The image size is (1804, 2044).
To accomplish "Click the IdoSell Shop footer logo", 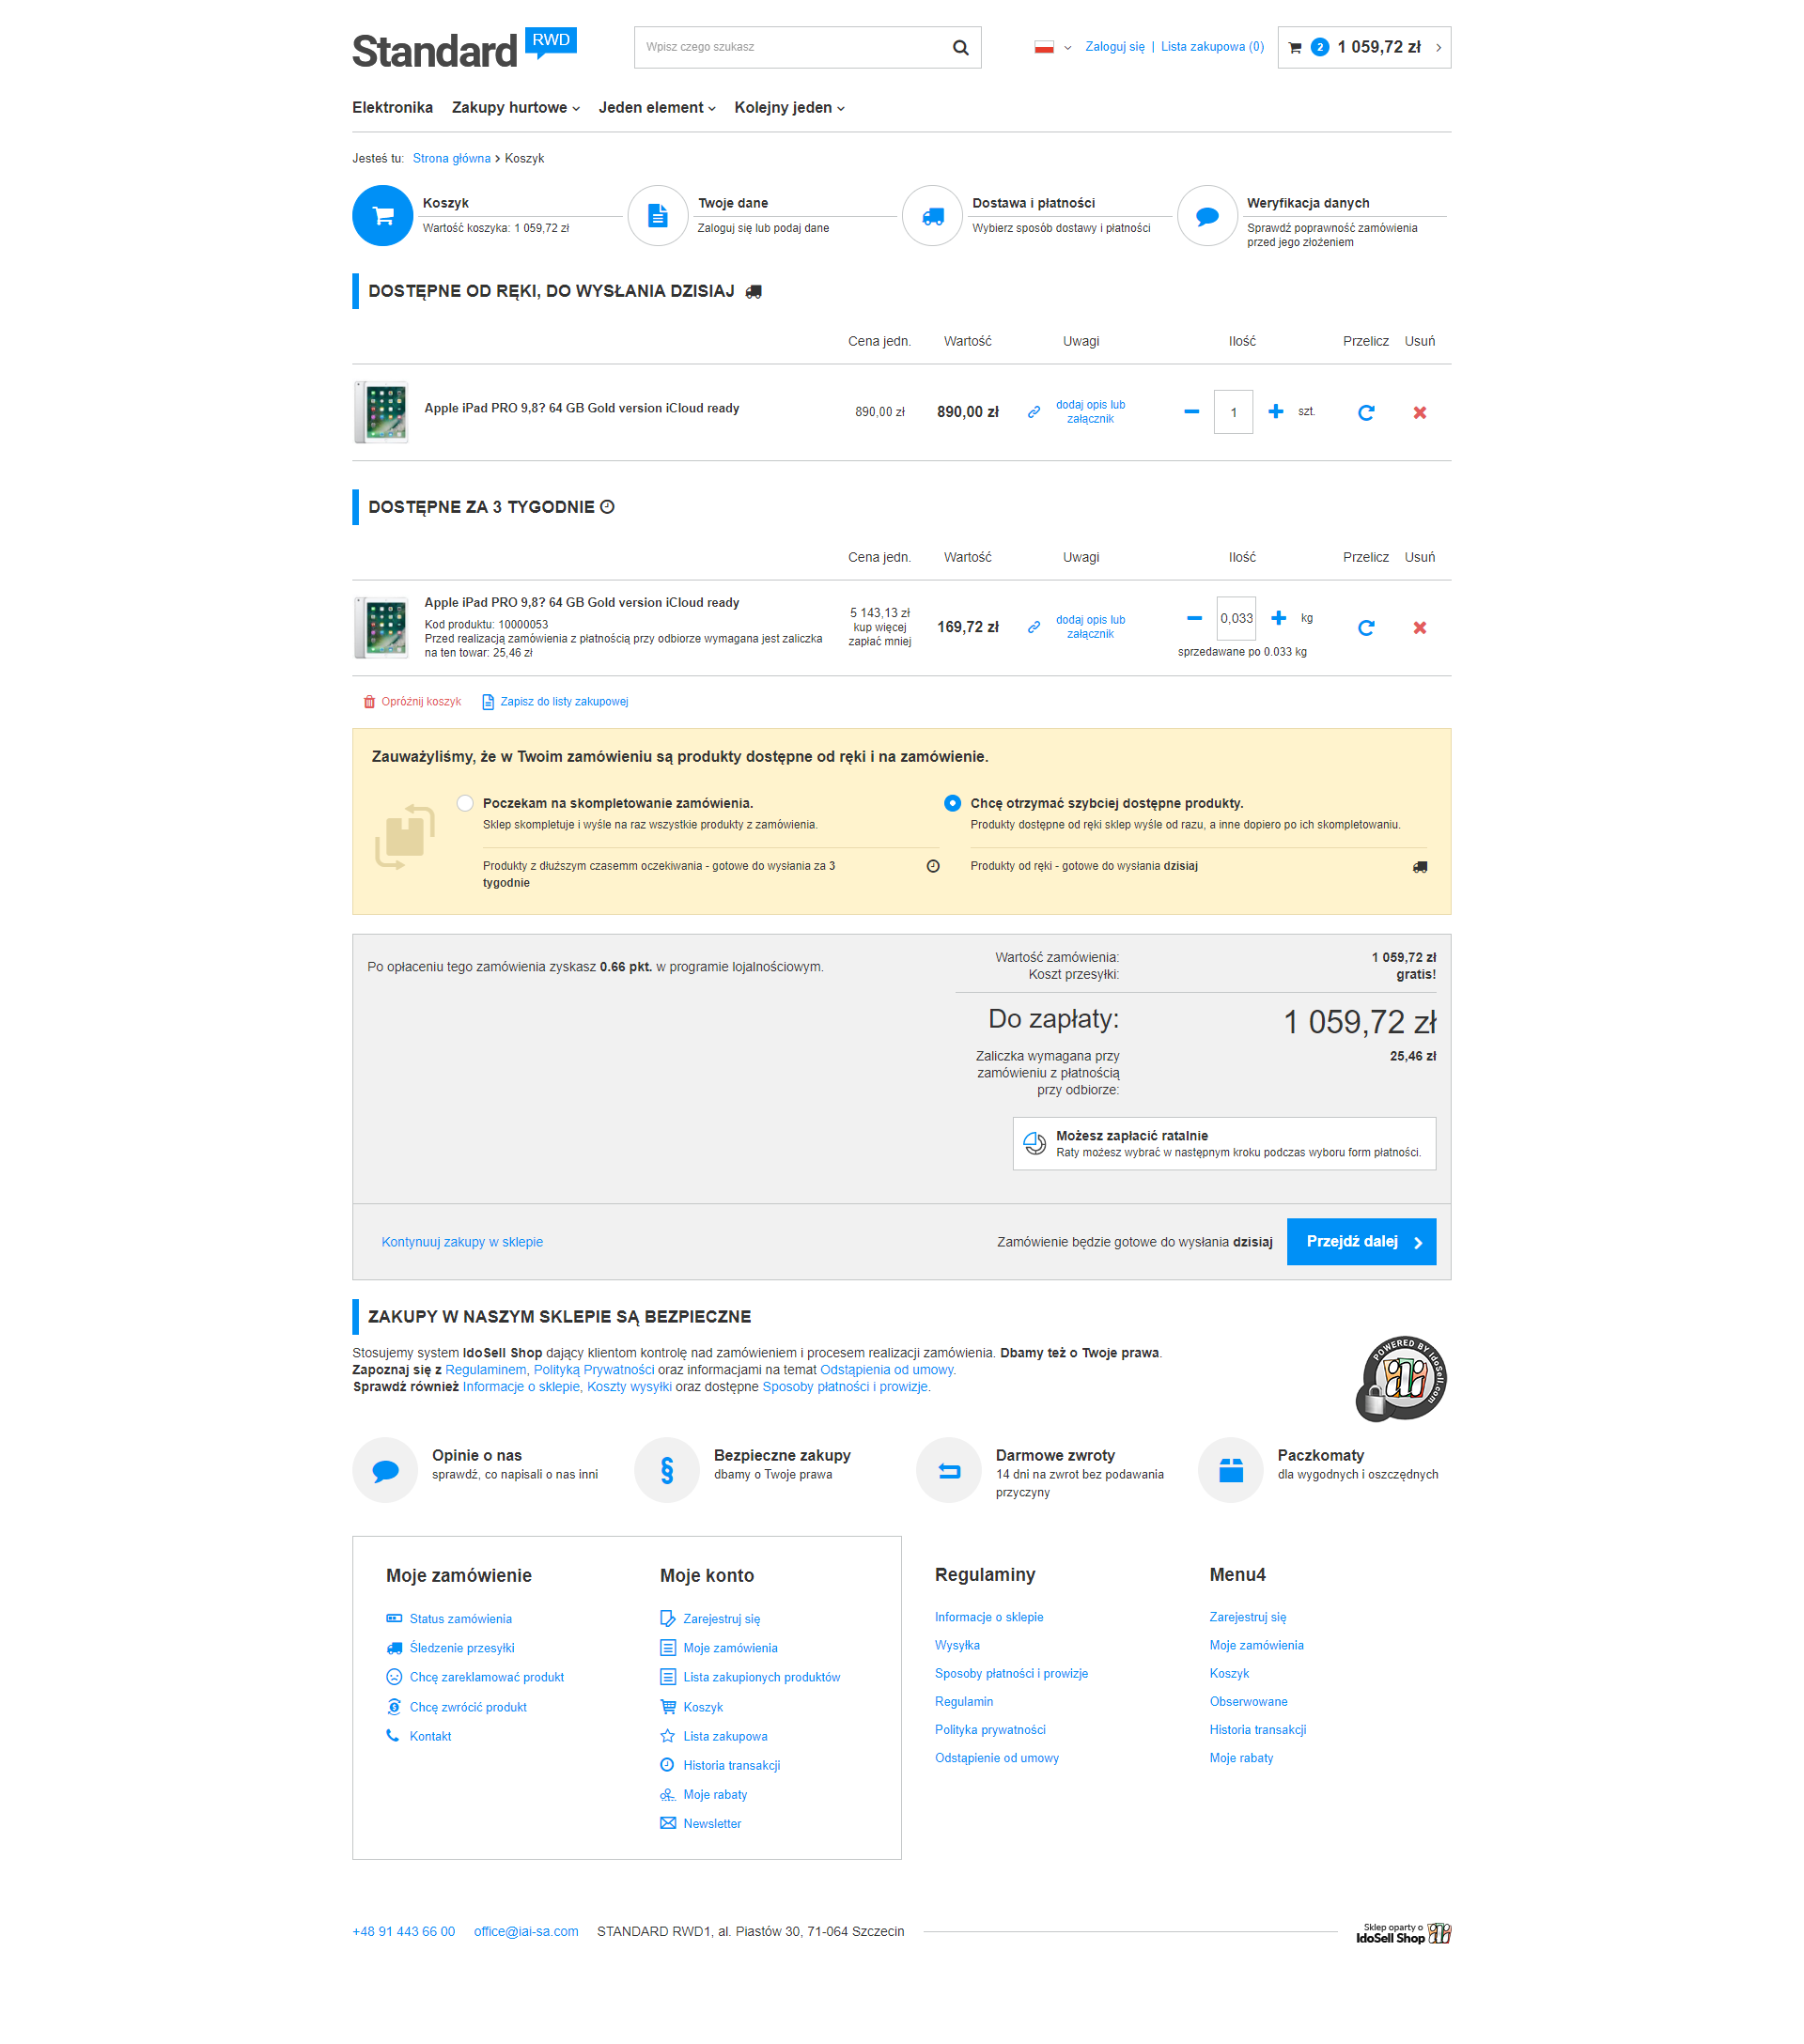I will [1403, 1933].
